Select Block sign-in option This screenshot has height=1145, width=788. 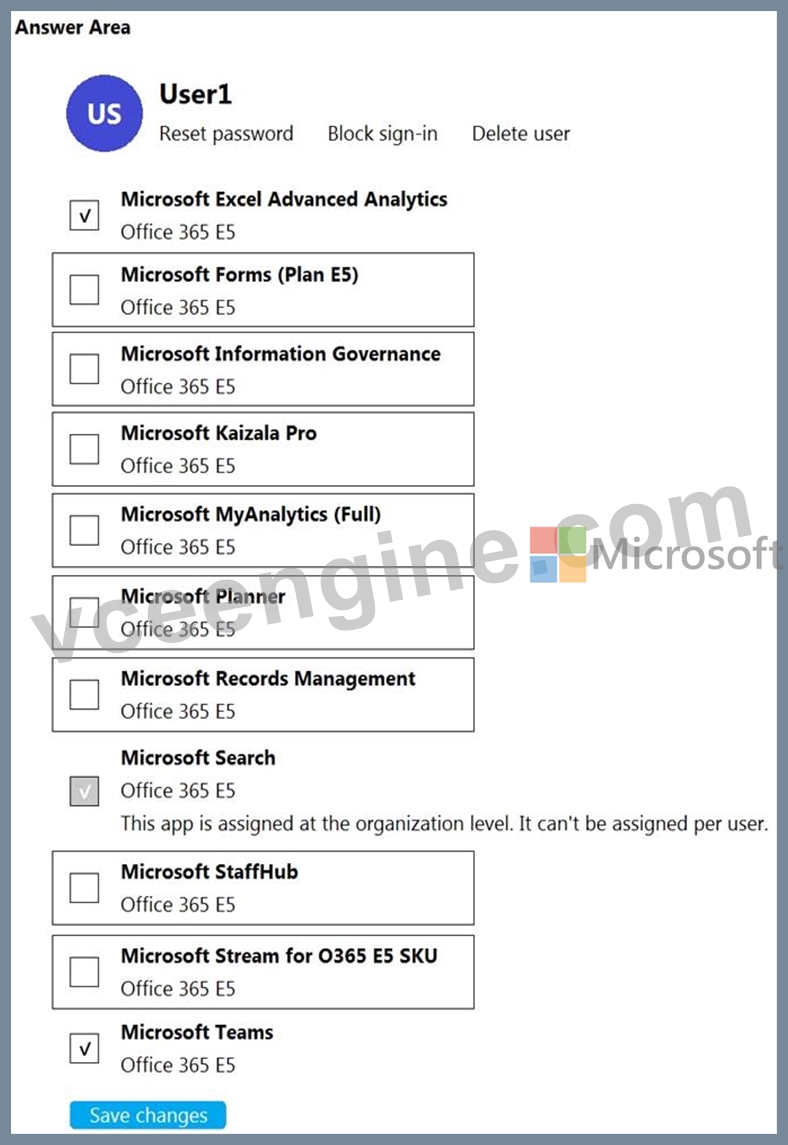click(x=383, y=134)
